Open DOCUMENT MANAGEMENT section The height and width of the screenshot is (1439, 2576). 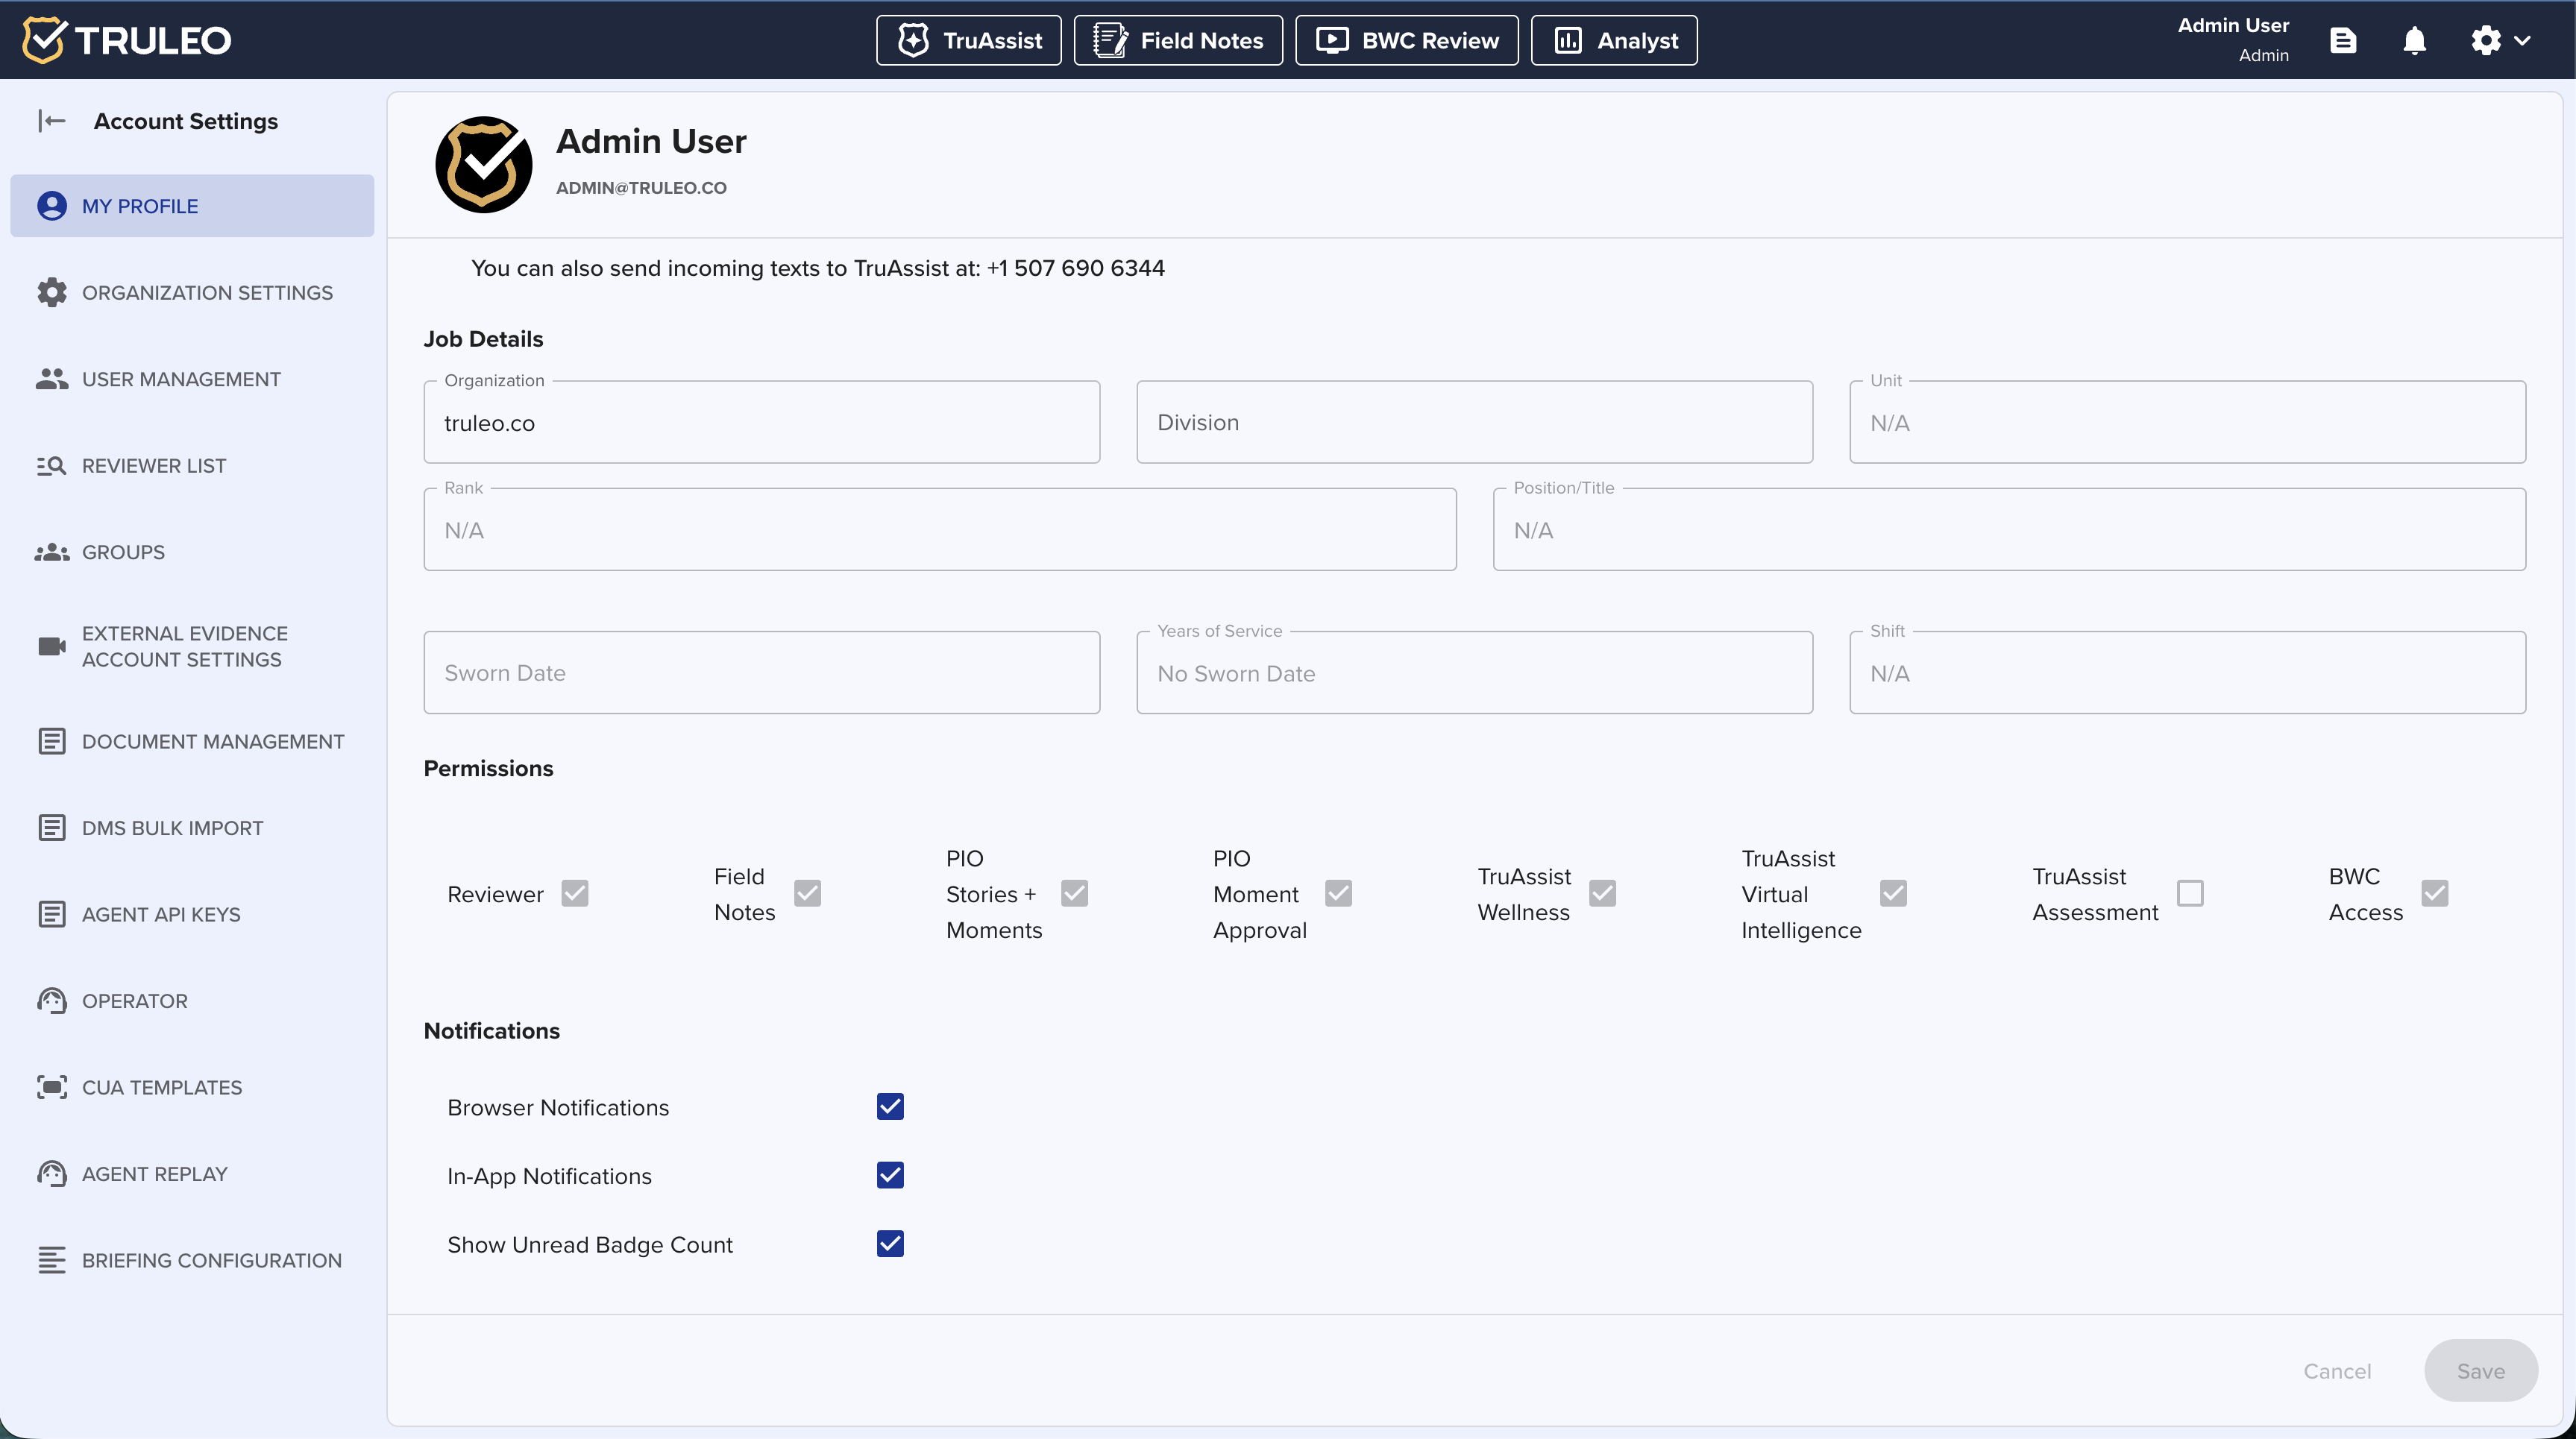192,741
